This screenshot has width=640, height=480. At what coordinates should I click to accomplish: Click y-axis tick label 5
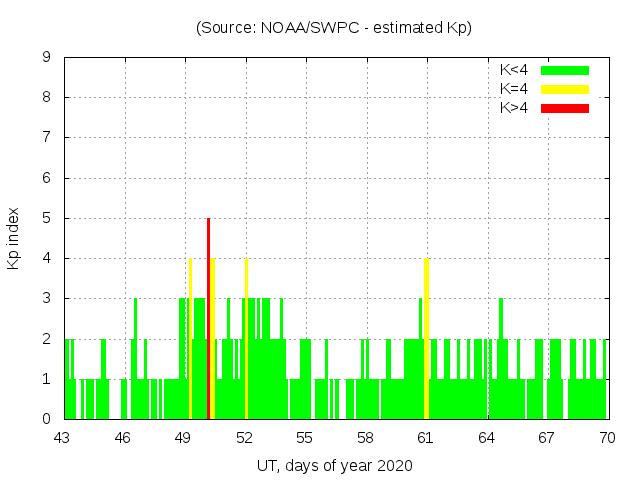[x=46, y=218]
